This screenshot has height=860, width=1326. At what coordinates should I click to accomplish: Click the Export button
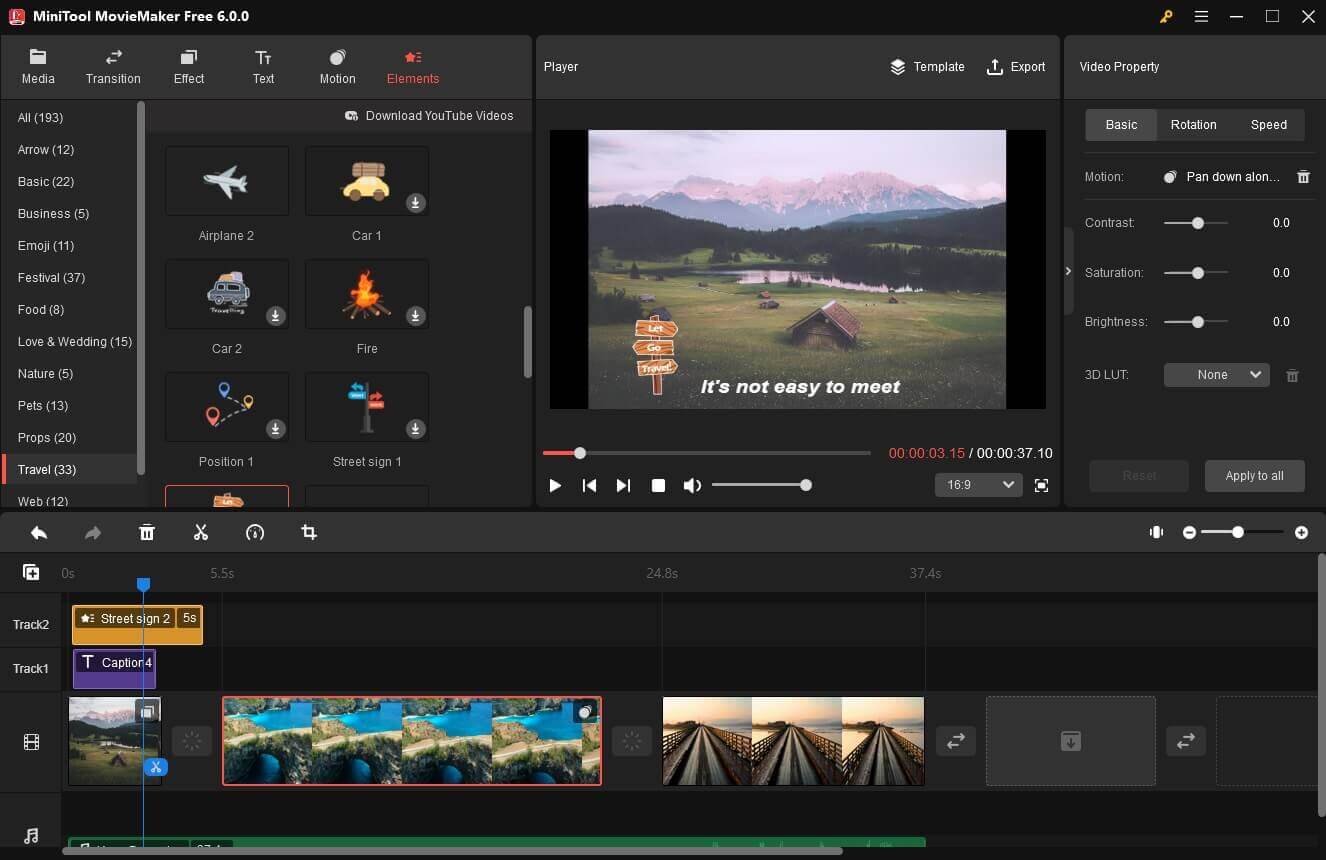pyautogui.click(x=1016, y=67)
